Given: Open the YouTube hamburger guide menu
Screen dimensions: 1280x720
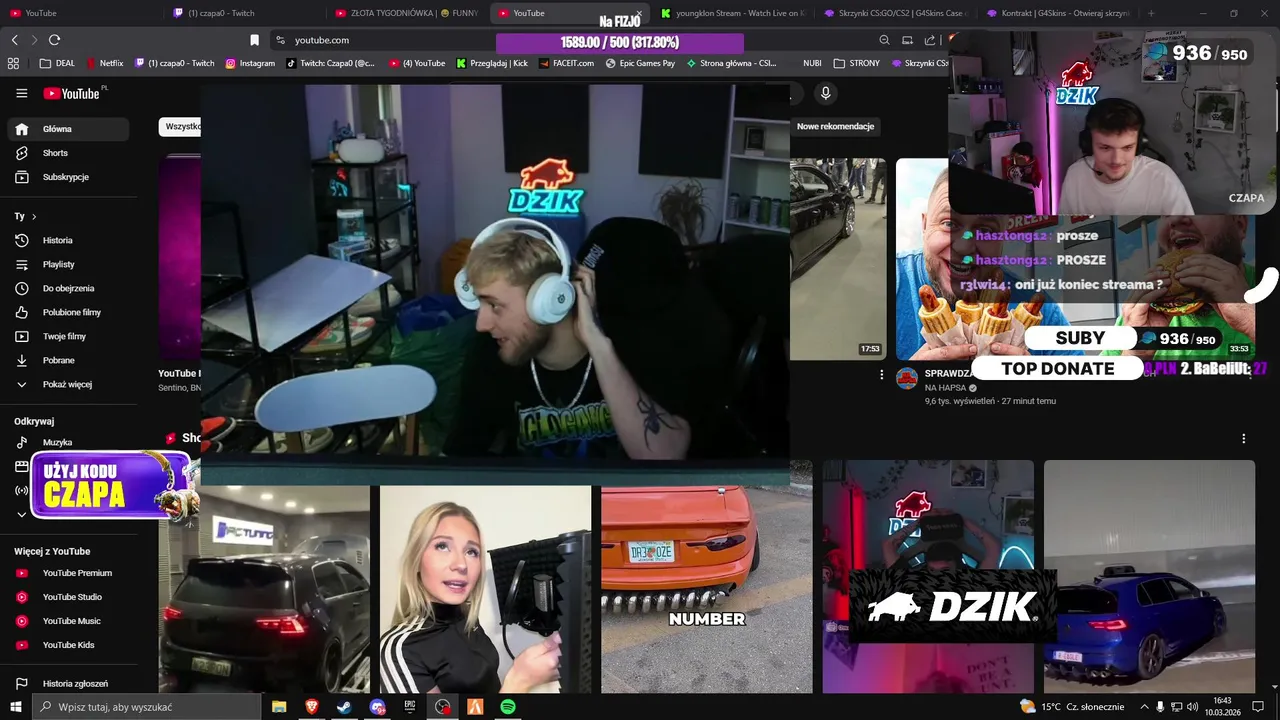Looking at the screenshot, I should pos(21,93).
